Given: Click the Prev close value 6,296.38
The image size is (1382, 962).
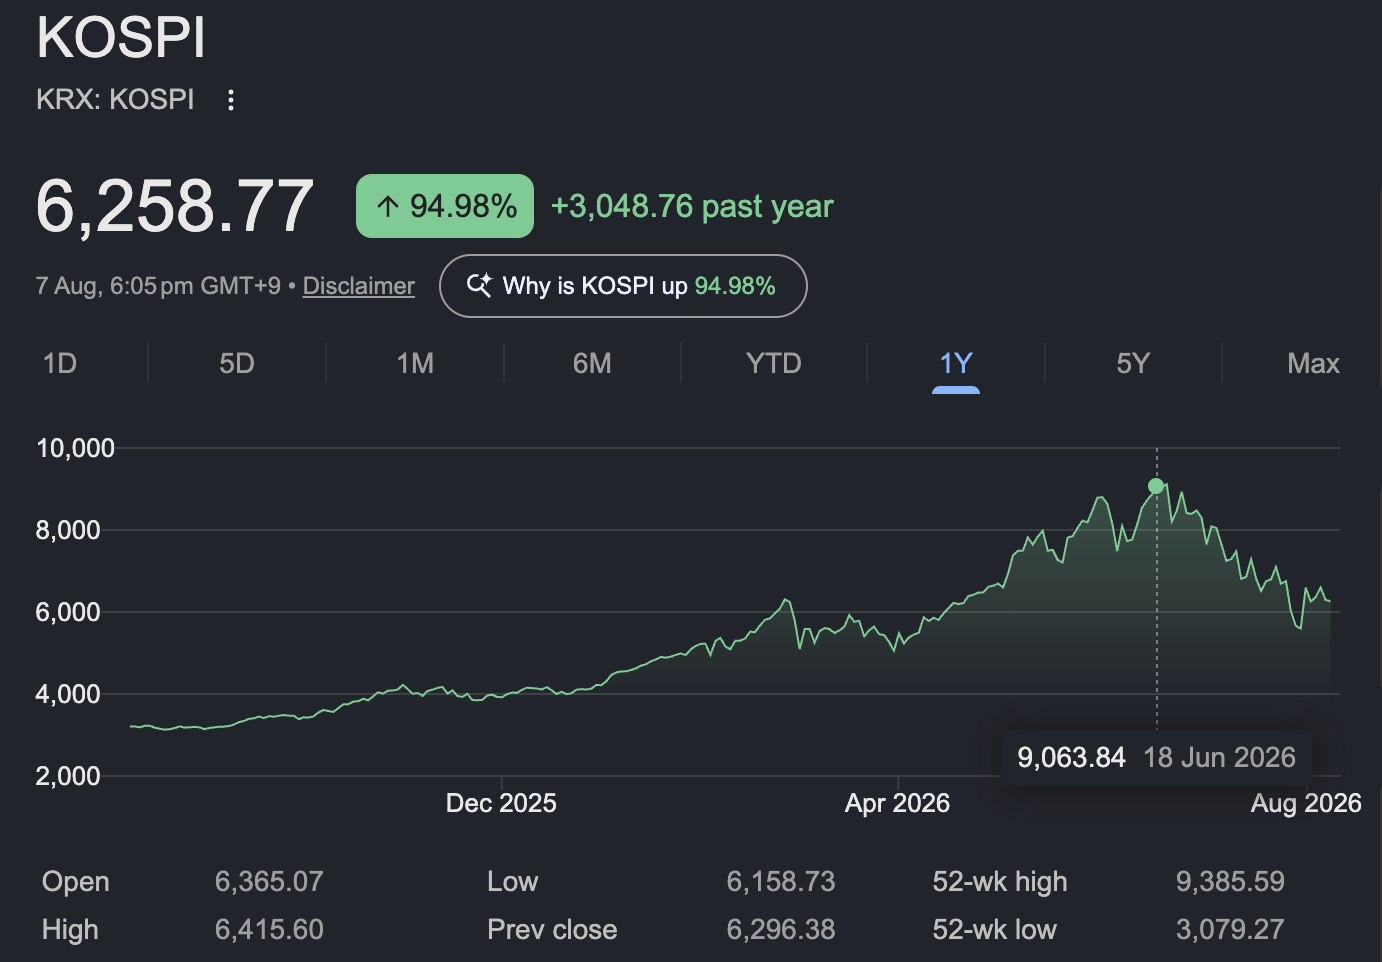Looking at the screenshot, I should (x=781, y=930).
